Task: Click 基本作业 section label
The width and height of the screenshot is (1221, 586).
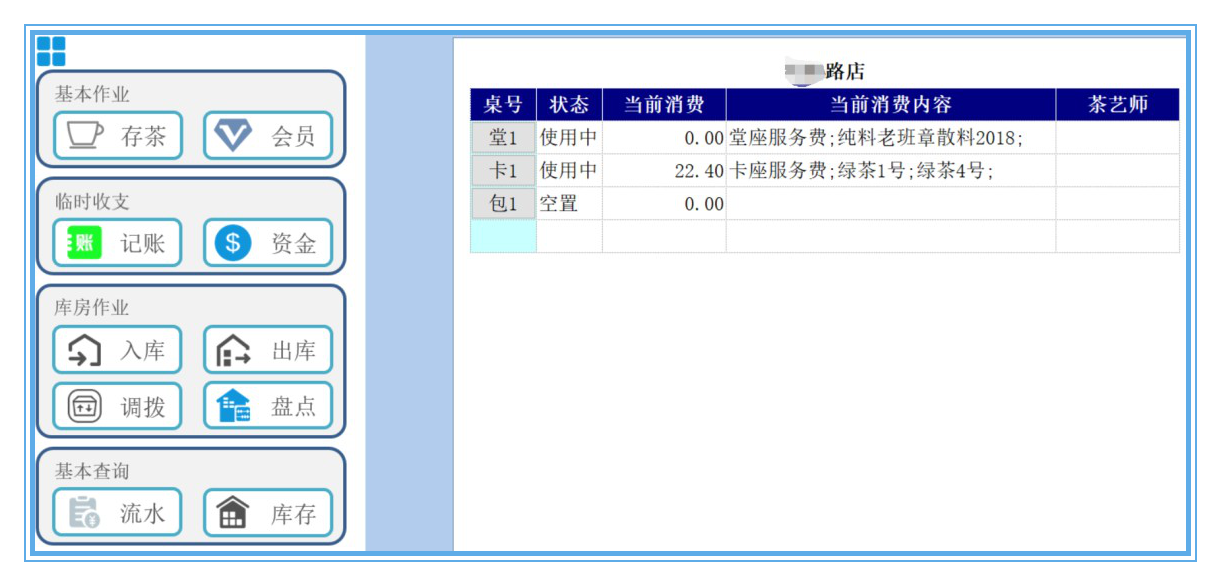Action: [92, 94]
